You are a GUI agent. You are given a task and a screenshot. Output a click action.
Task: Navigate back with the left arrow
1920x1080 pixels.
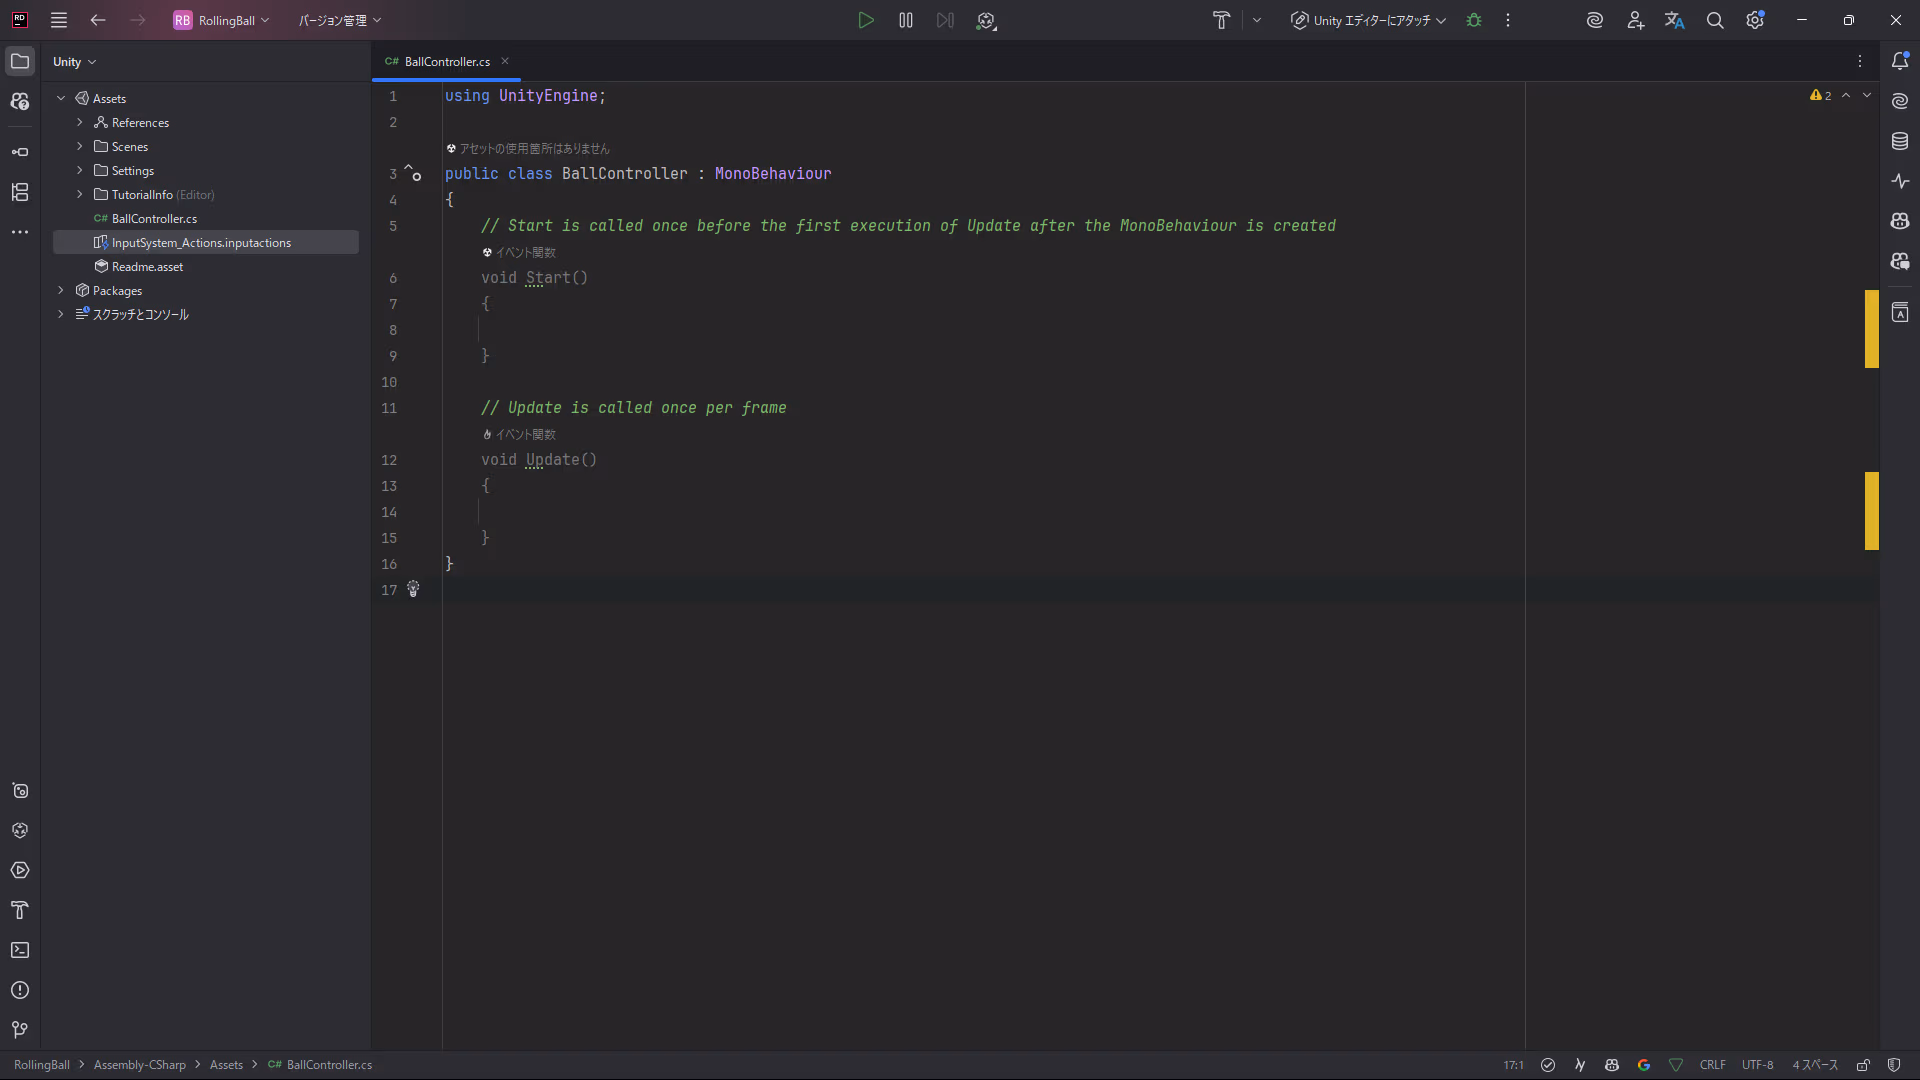tap(98, 20)
